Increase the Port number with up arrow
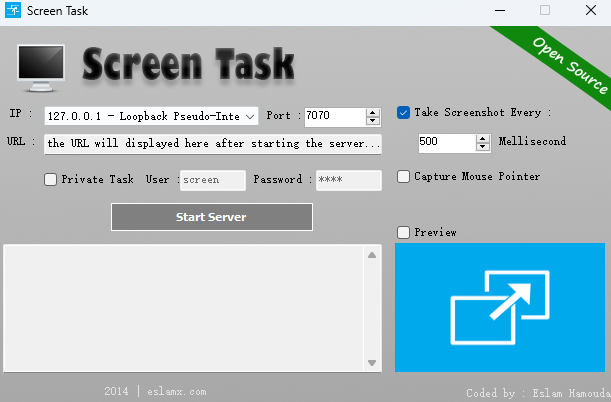Viewport: 611px width, 402px height. point(373,112)
